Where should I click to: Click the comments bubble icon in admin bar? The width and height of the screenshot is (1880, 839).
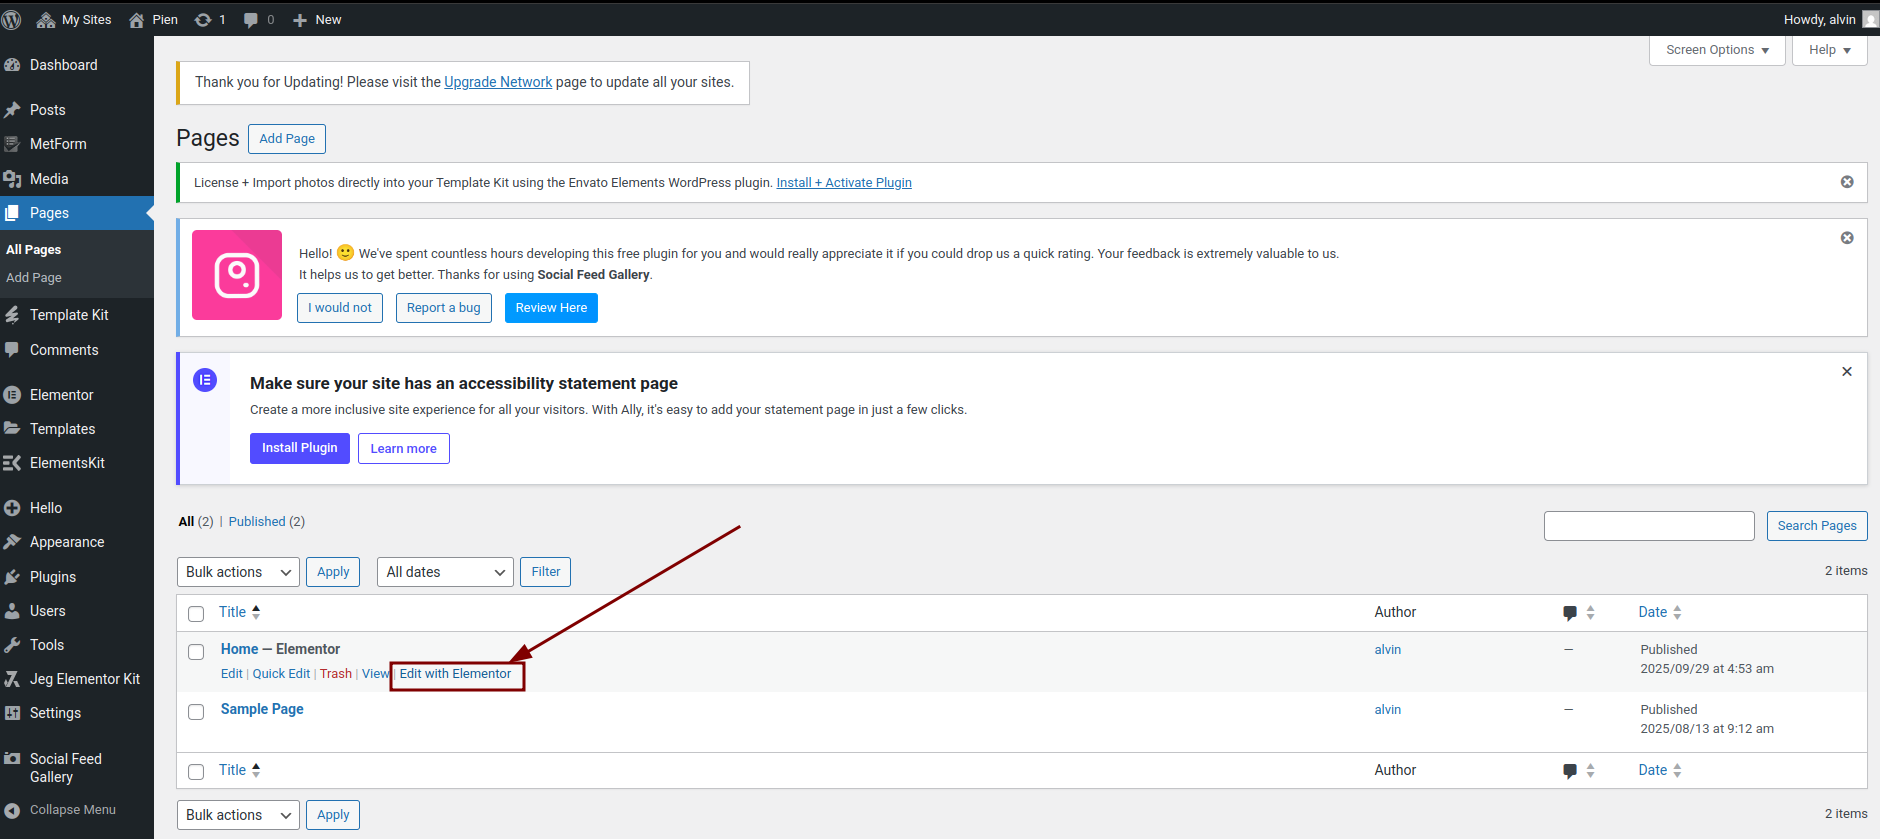[x=251, y=20]
